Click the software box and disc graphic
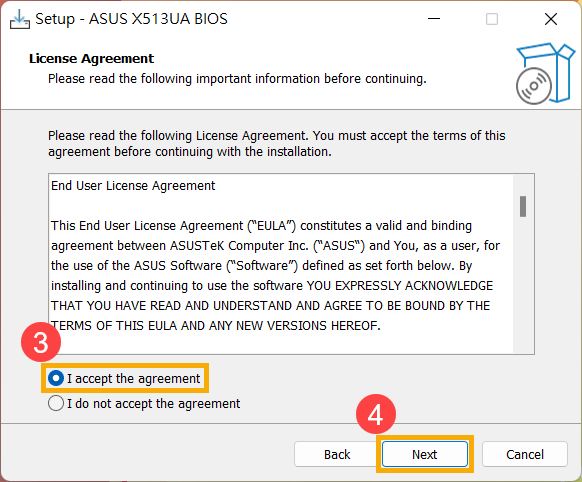582x482 pixels. (x=545, y=73)
